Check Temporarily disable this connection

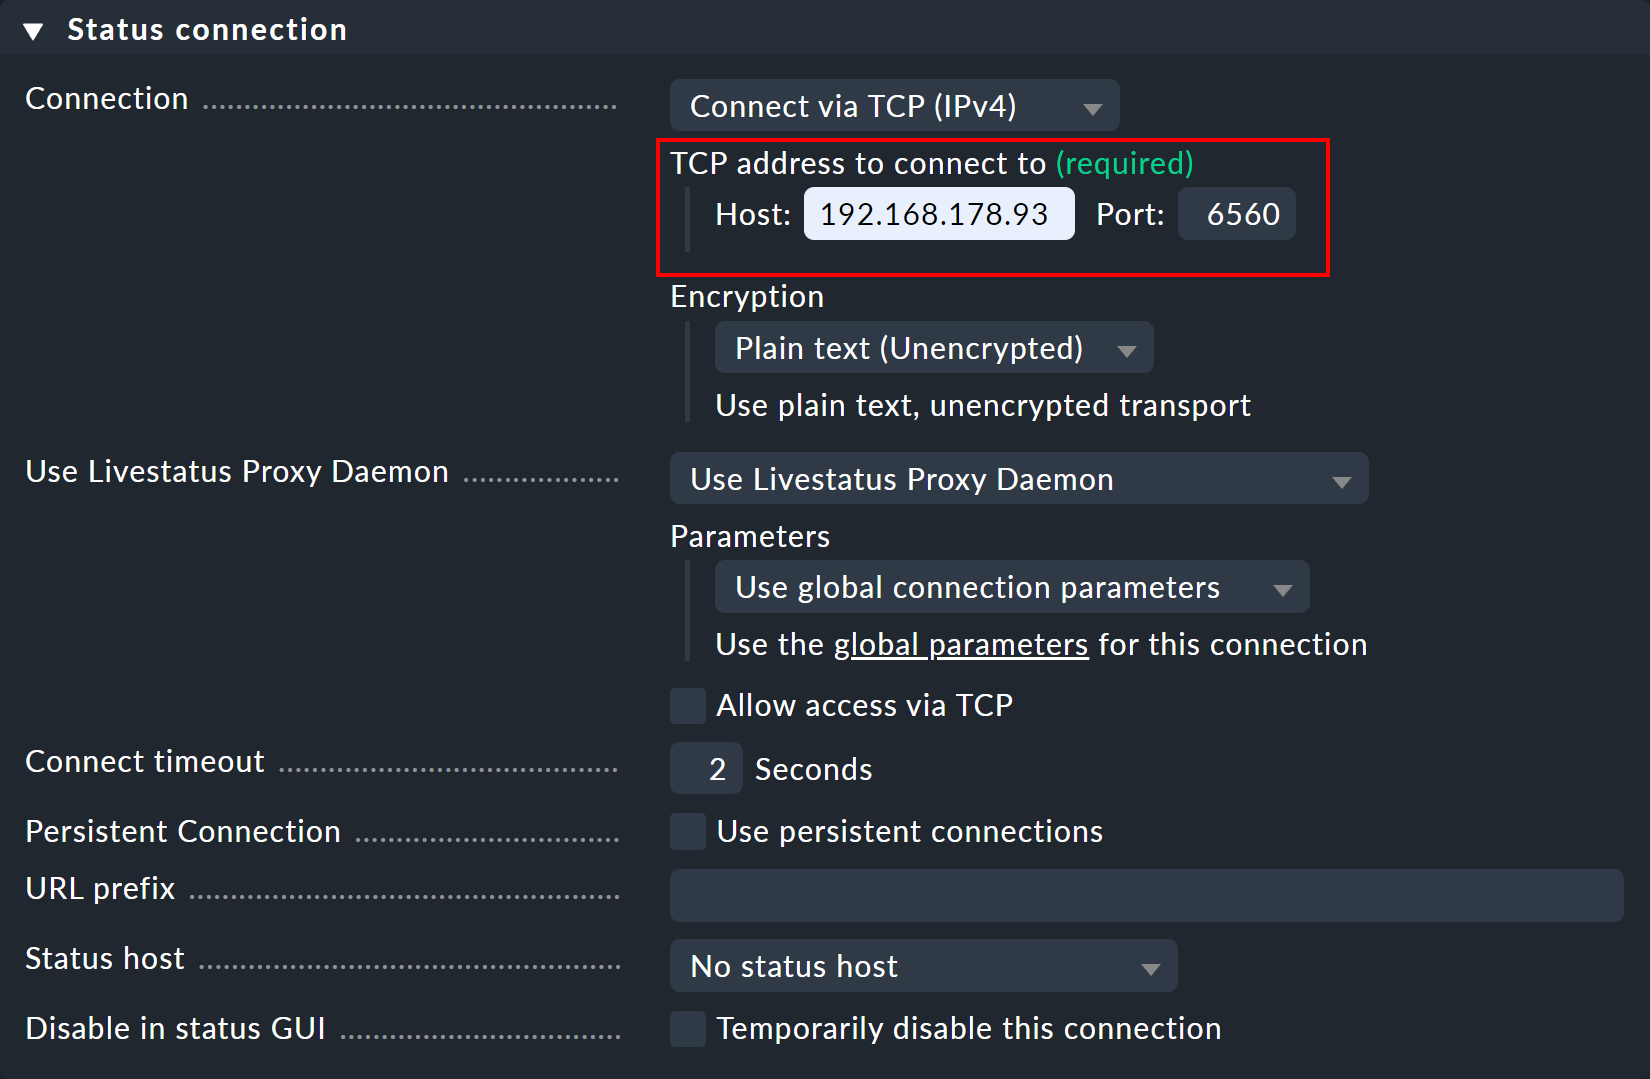click(687, 1028)
